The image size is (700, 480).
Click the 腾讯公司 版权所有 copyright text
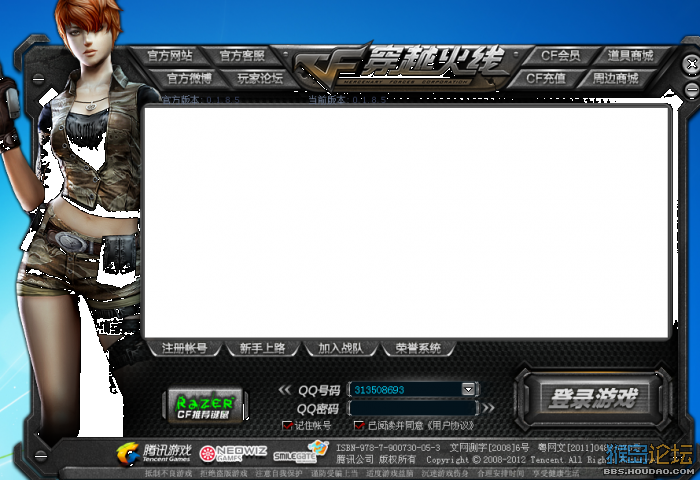[375, 459]
